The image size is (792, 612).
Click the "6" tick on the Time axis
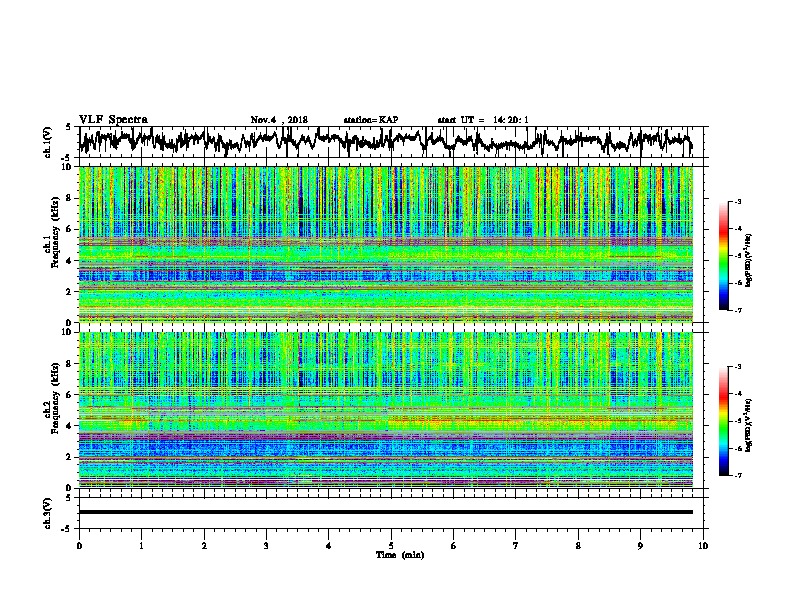pos(454,546)
